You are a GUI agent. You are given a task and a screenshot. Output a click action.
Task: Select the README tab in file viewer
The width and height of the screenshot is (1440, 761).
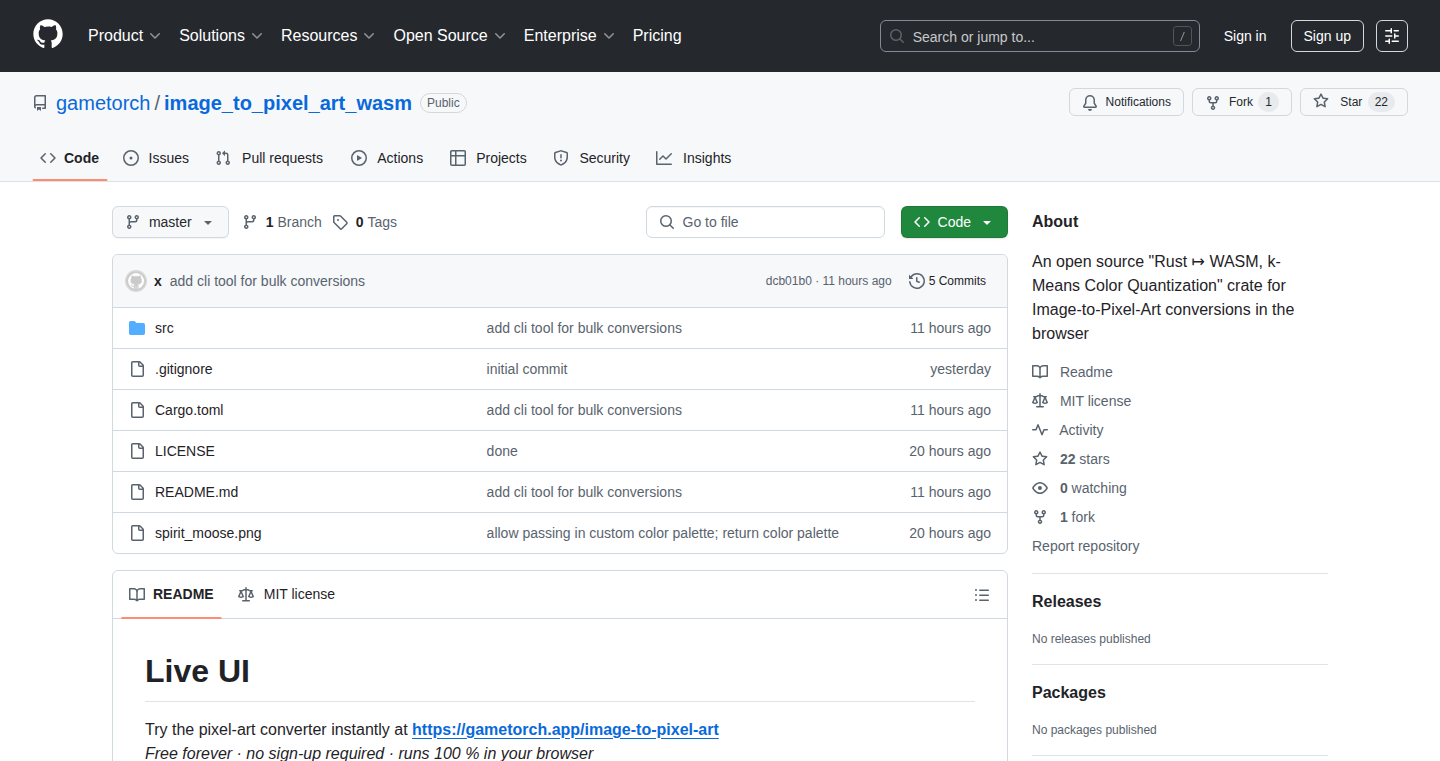(x=171, y=594)
